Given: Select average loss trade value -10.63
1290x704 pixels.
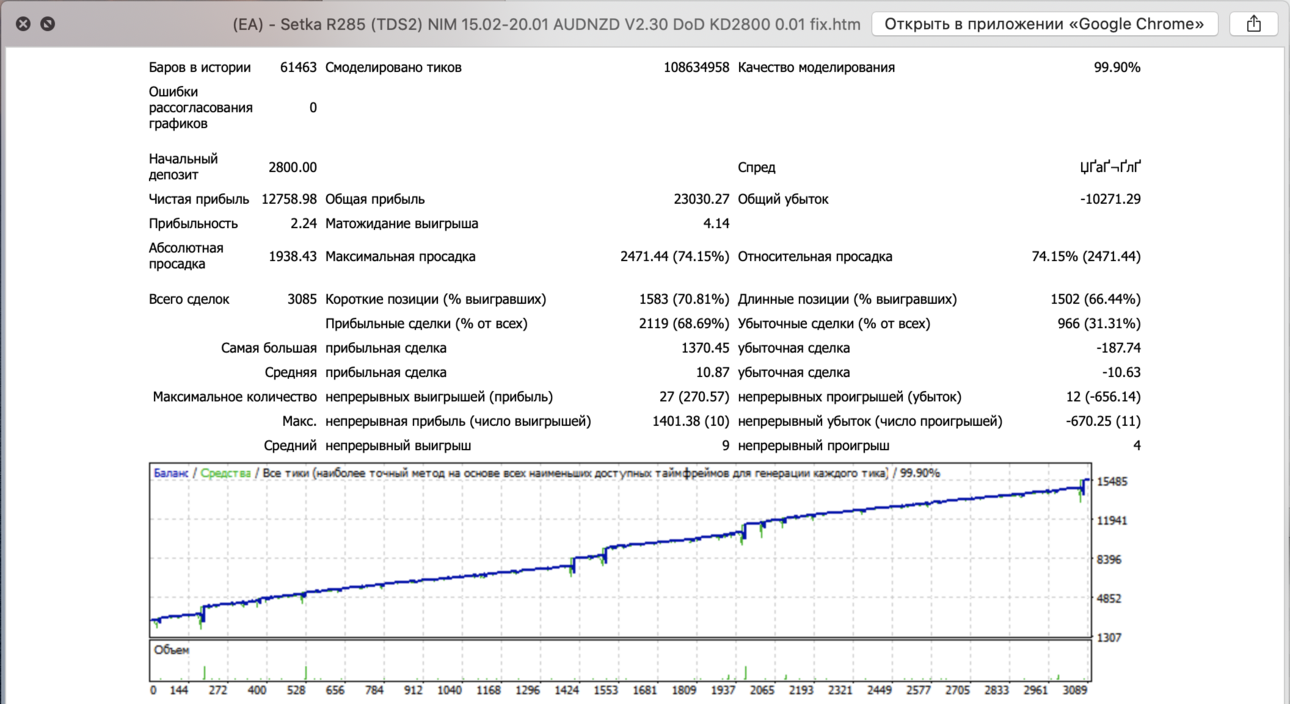Looking at the screenshot, I should tap(1122, 373).
